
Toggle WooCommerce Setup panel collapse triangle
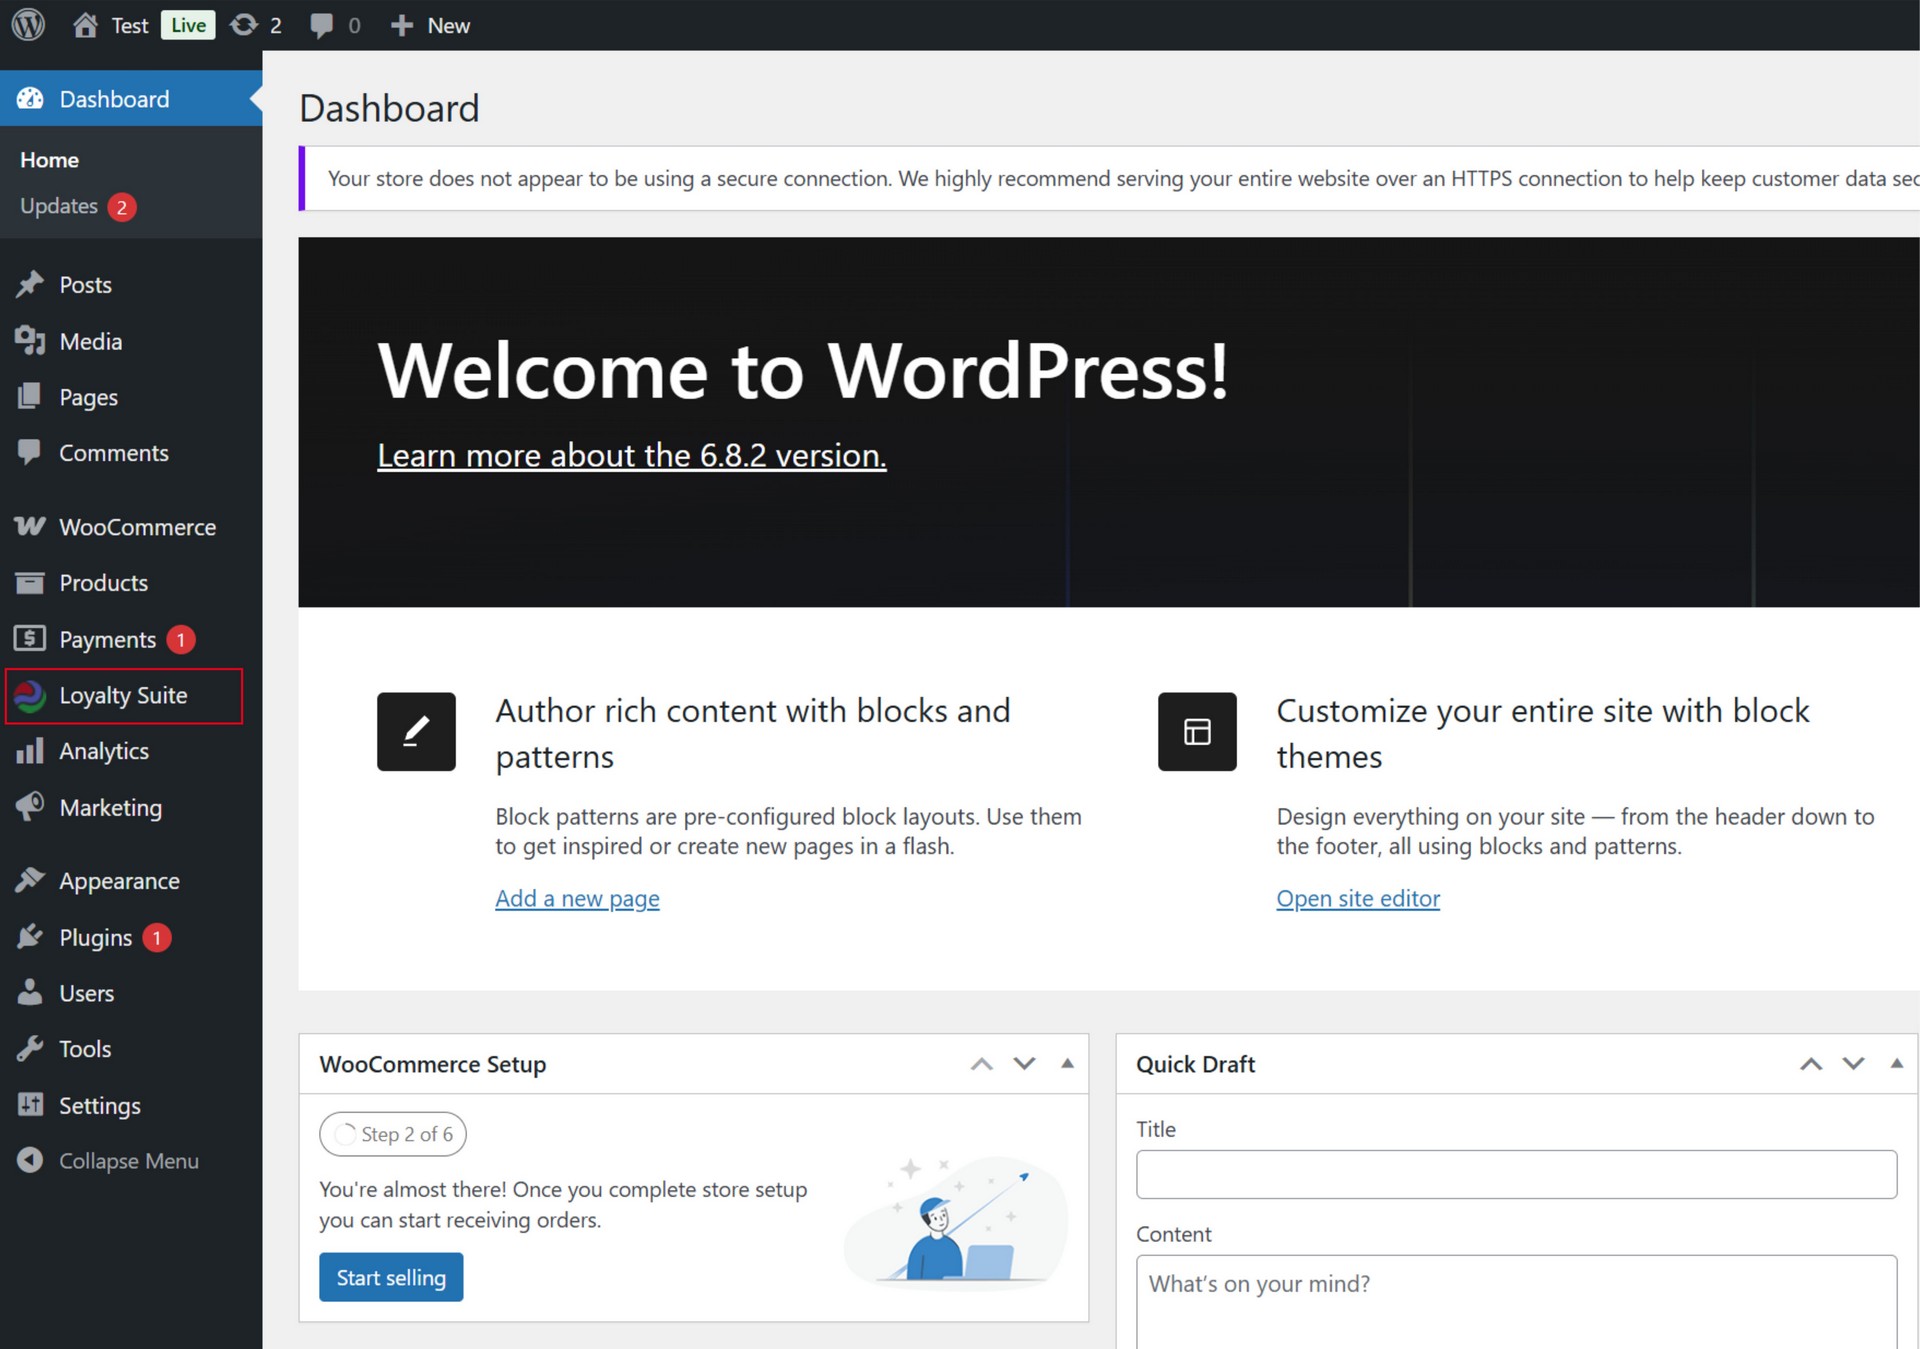(1067, 1064)
